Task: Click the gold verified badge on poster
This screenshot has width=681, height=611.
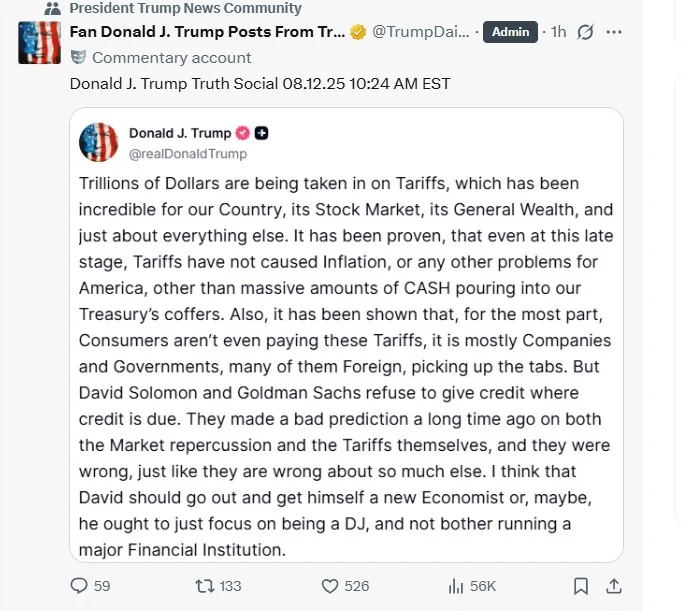Action: point(357,32)
